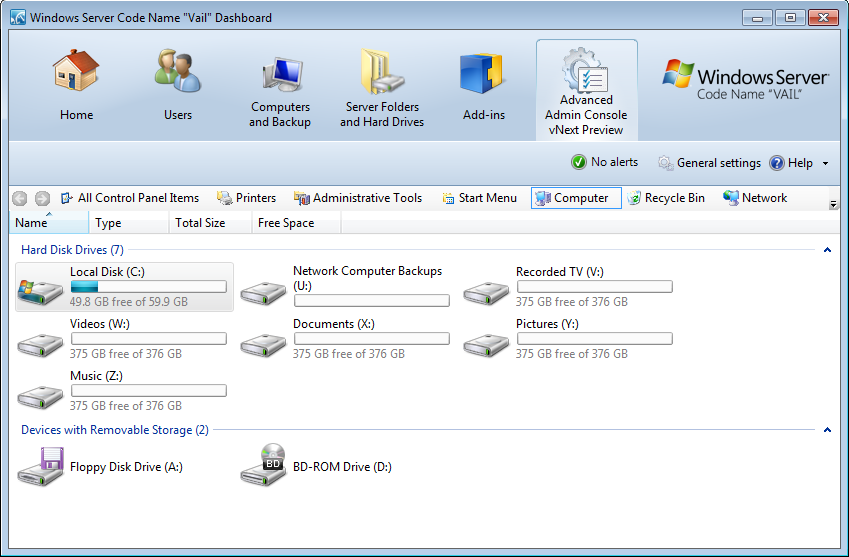
Task: Click the Hard Disk Drives (7) group heading
Action: point(72,250)
